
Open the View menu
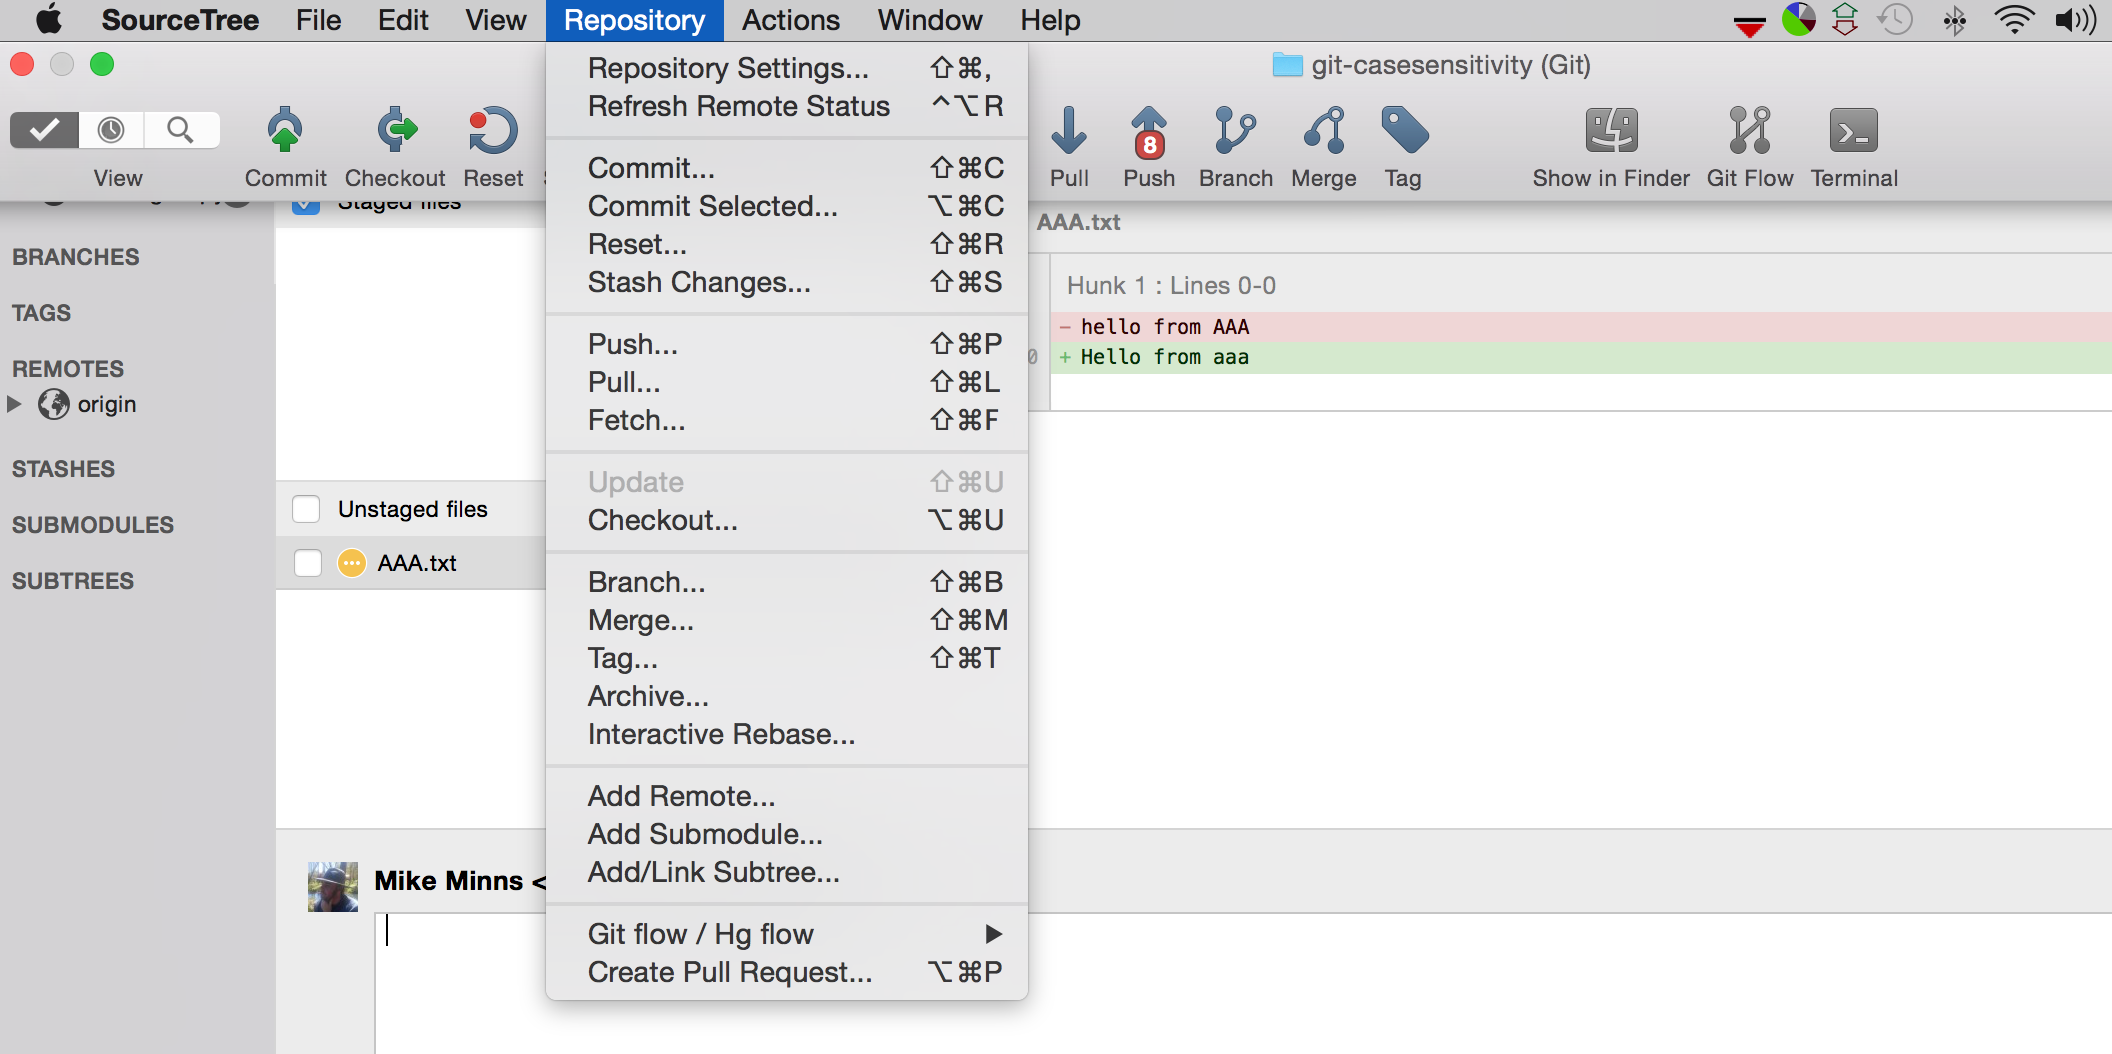[496, 20]
